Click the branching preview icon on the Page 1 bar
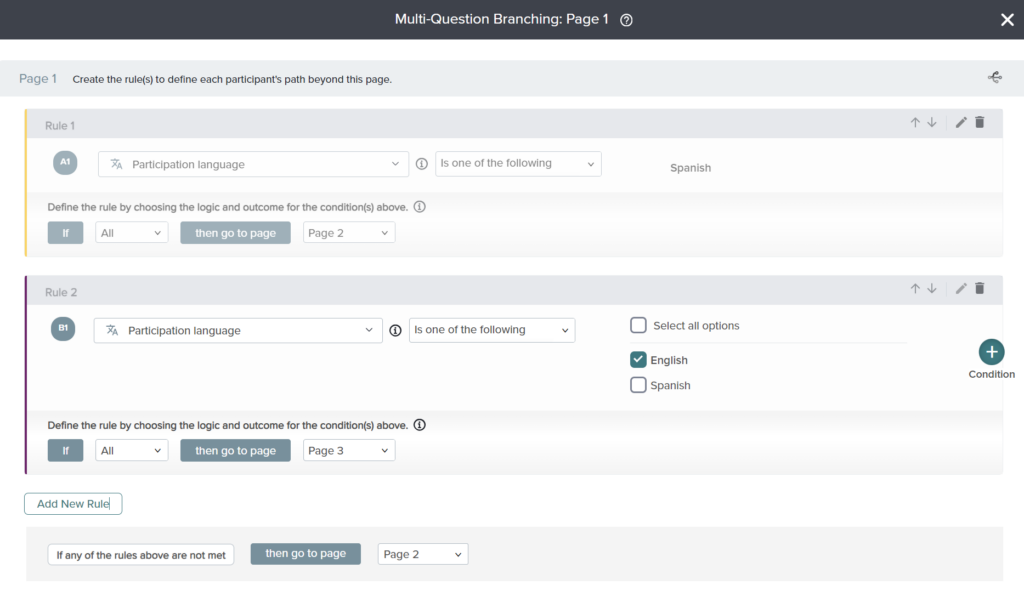This screenshot has width=1024, height=597. (995, 76)
